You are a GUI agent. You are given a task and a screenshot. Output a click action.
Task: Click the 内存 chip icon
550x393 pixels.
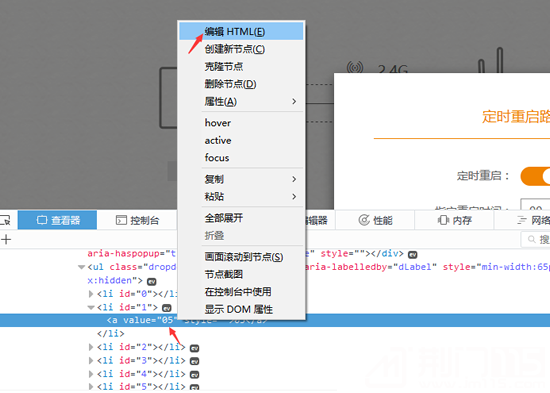(443, 220)
